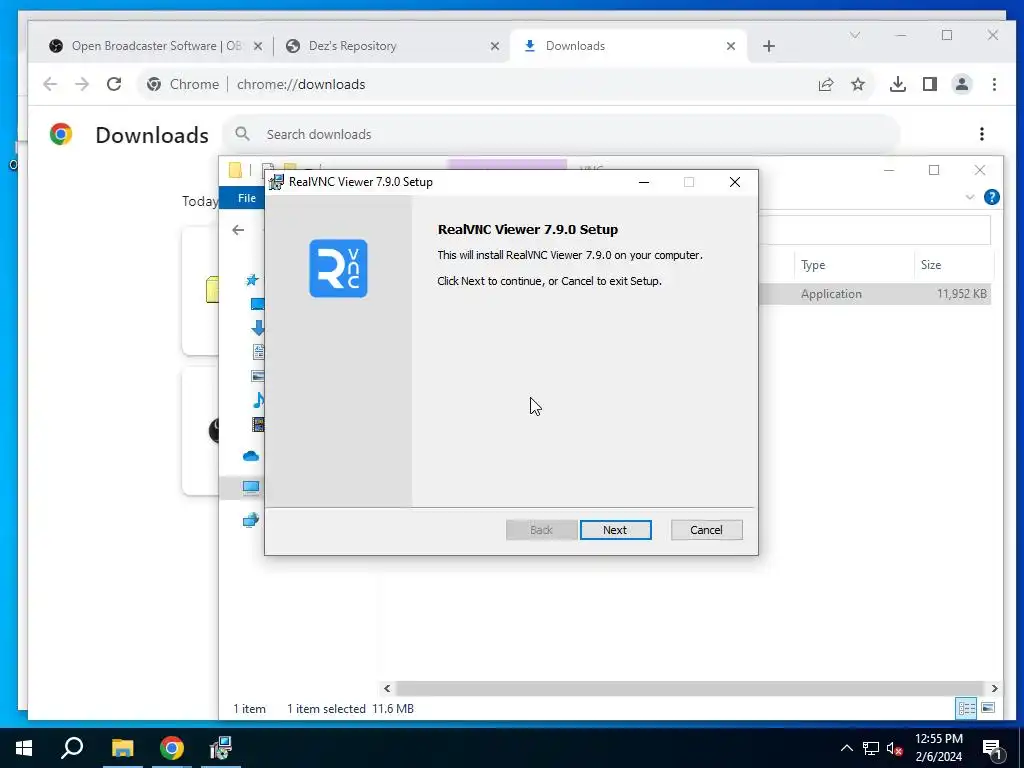1024x768 pixels.
Task: Click the network tray icon
Action: click(x=871, y=748)
